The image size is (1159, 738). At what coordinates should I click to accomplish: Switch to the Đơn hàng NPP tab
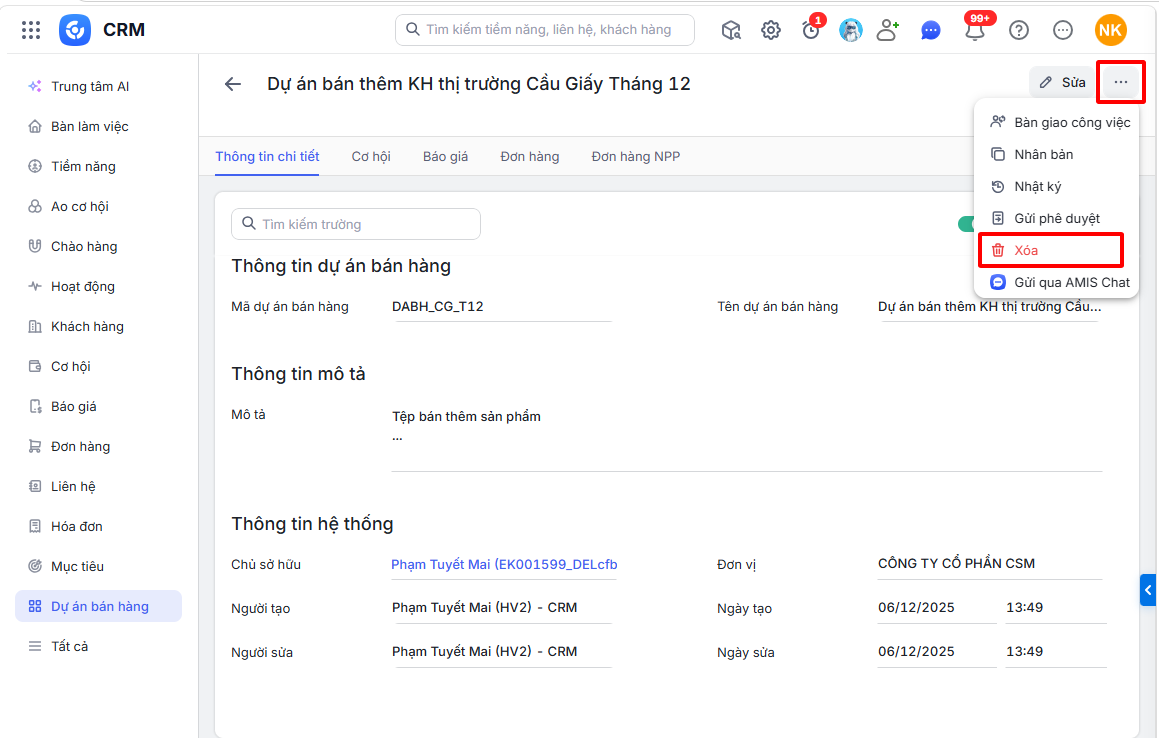coord(636,157)
